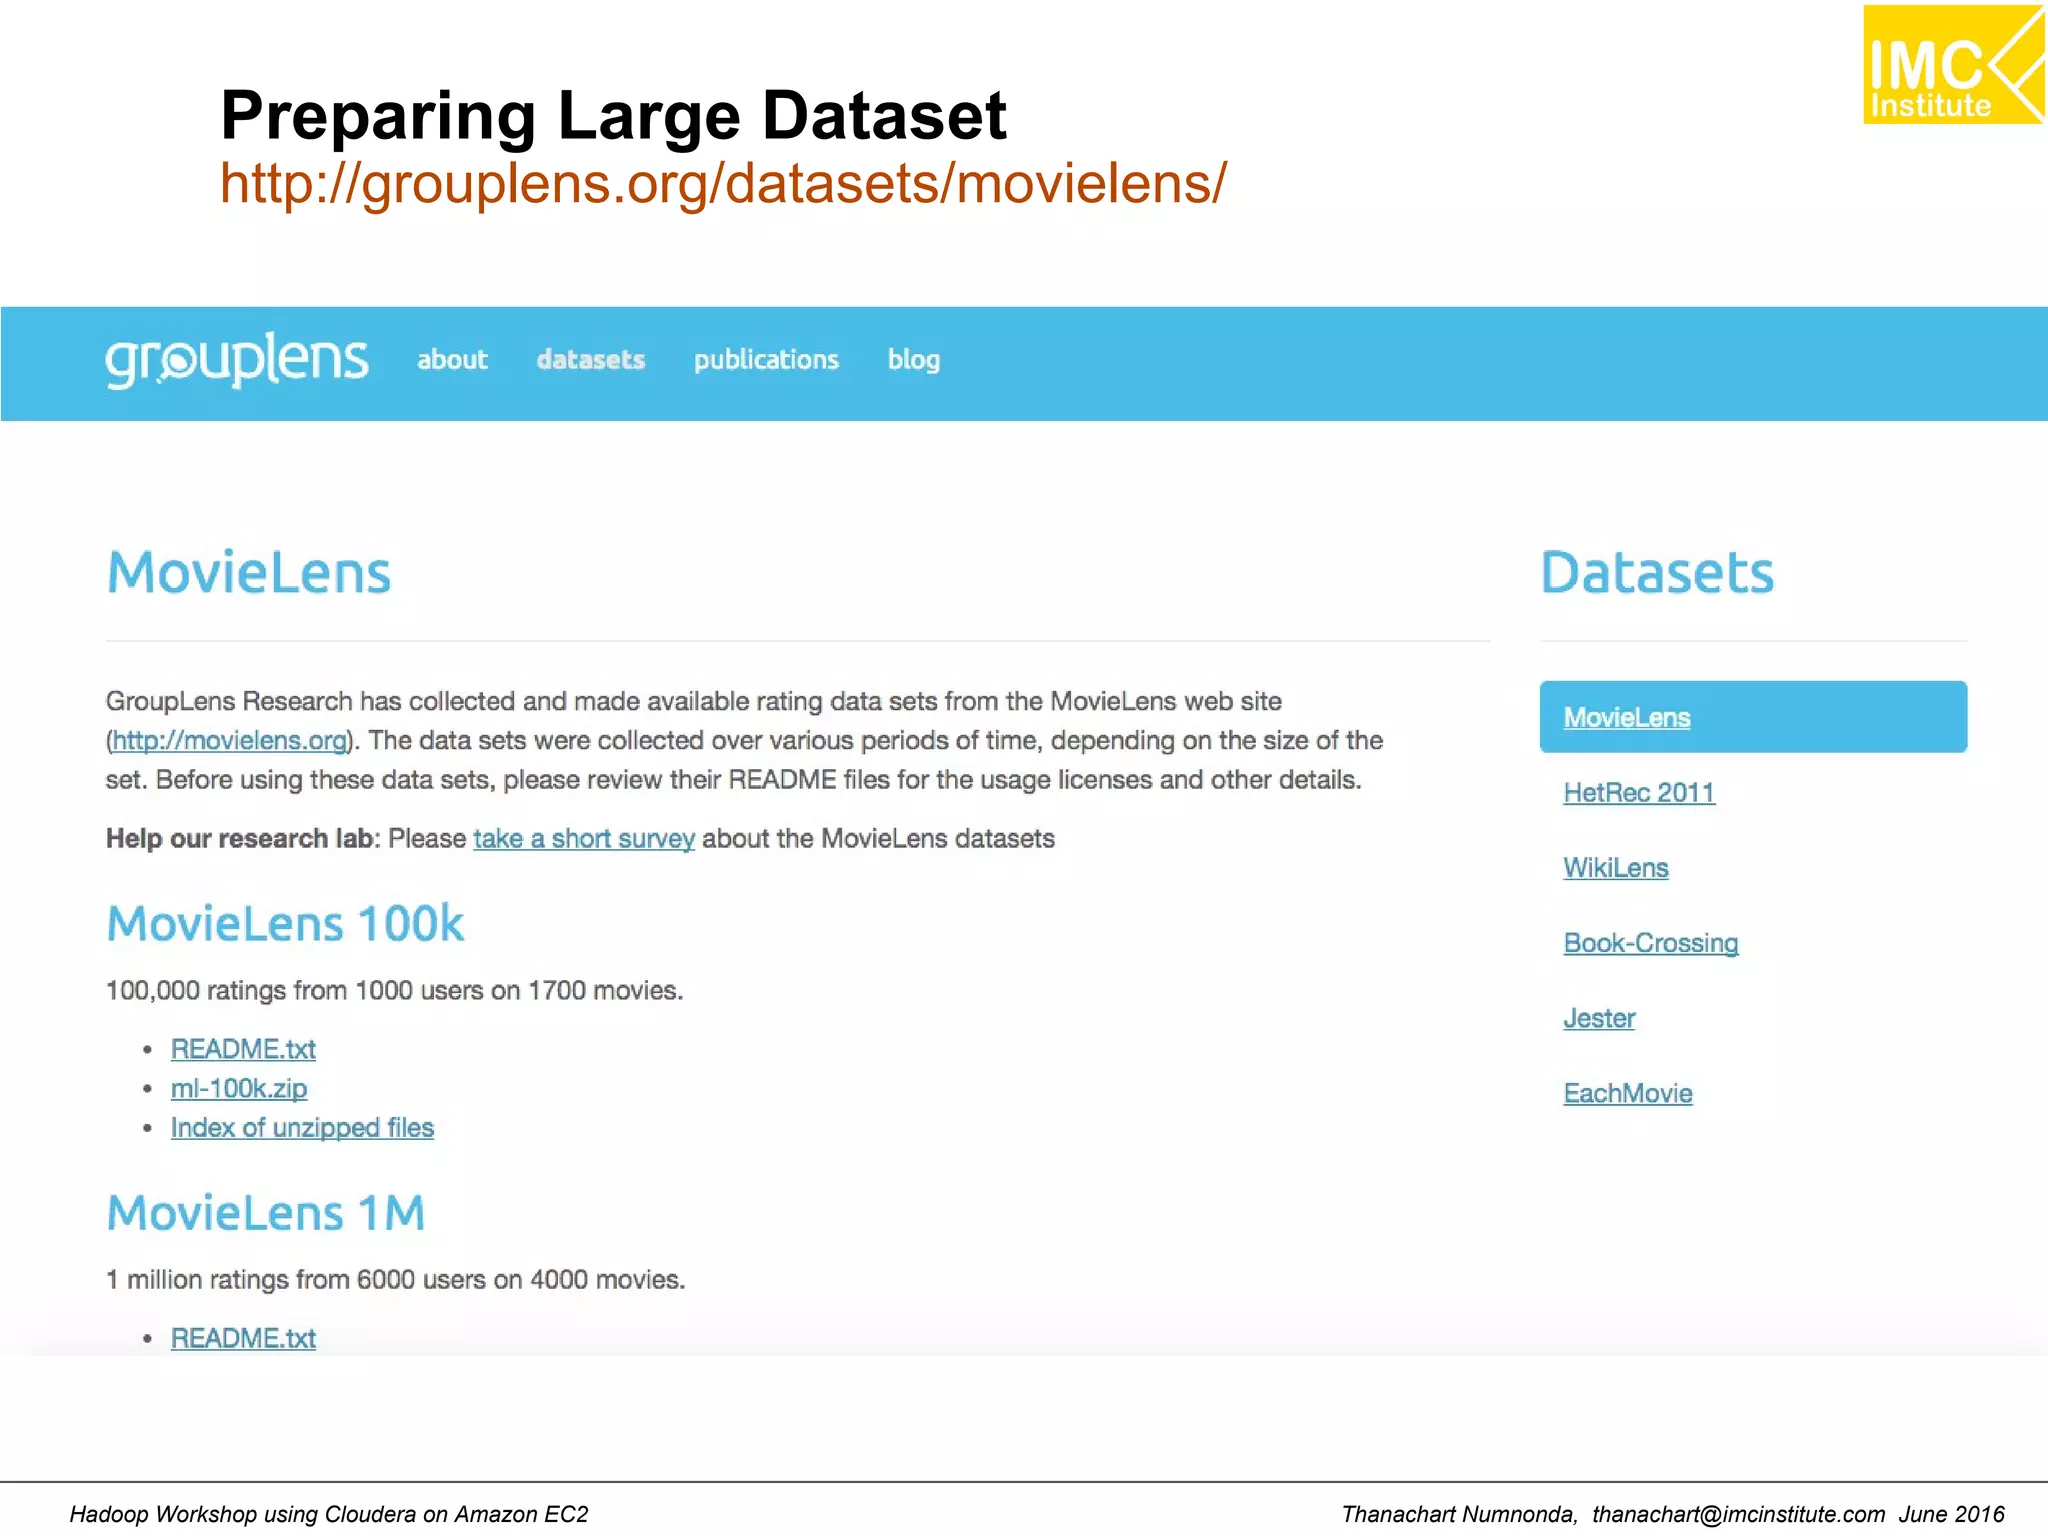The image size is (2048, 1536).
Task: Open the publications menu item
Action: tap(766, 360)
